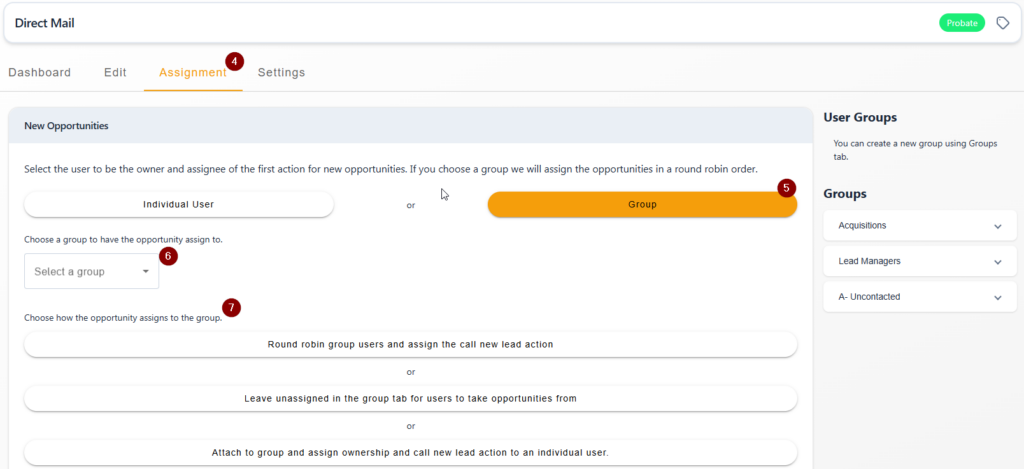Click the red step 5 marker
This screenshot has height=469, width=1024.
point(787,188)
